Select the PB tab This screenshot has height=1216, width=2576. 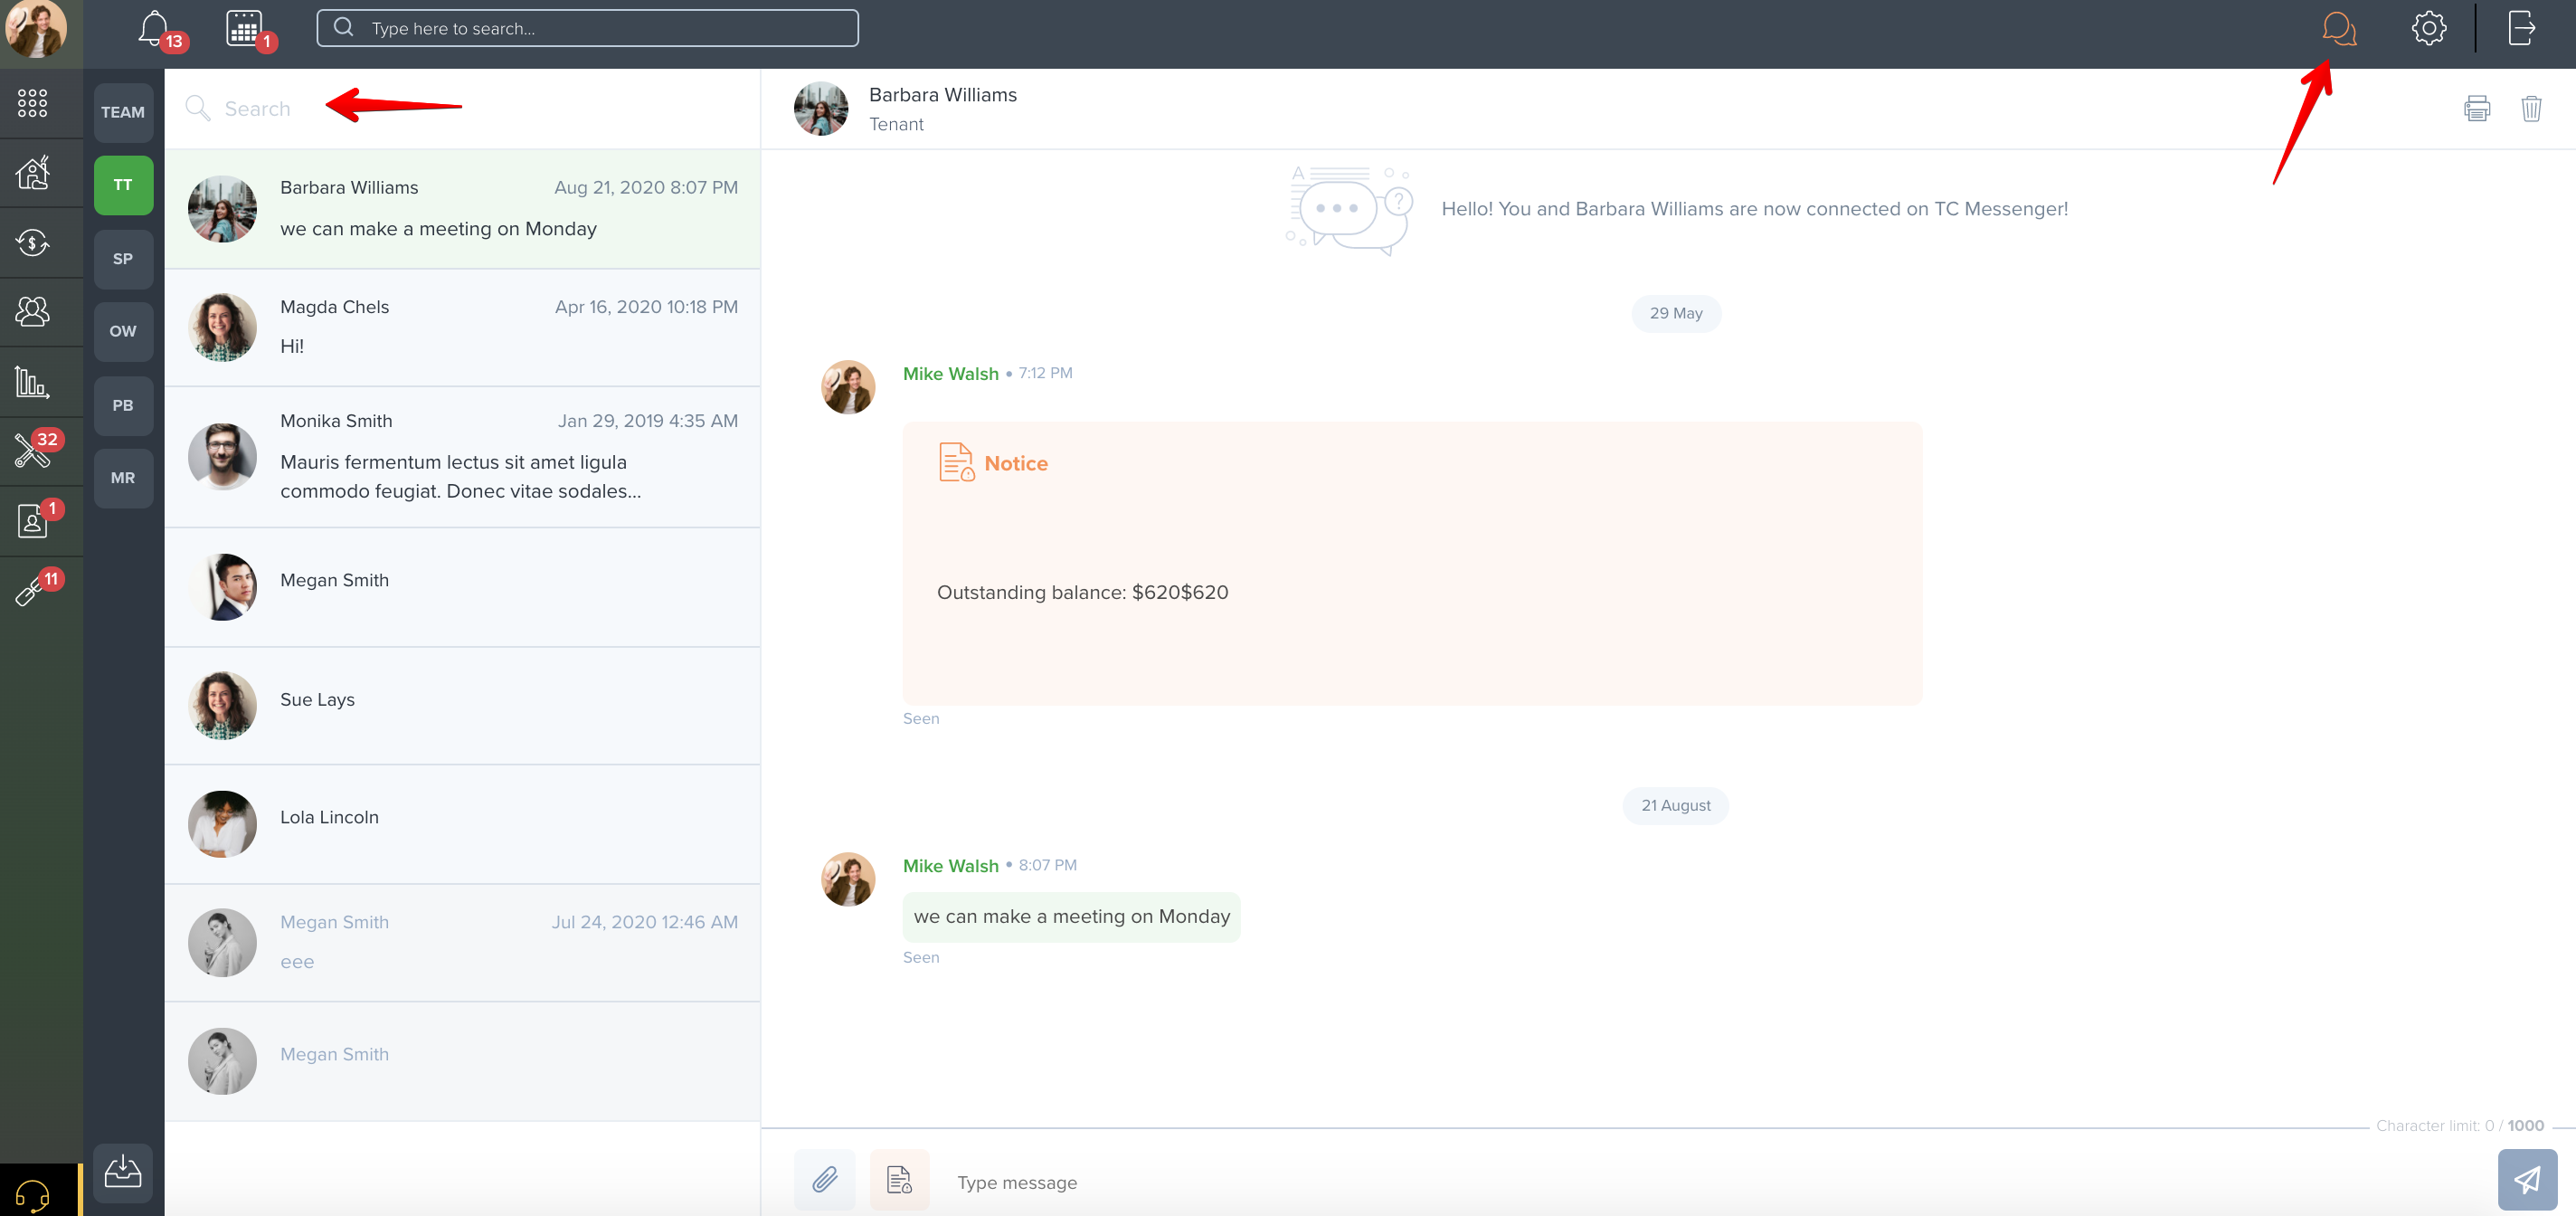[123, 405]
